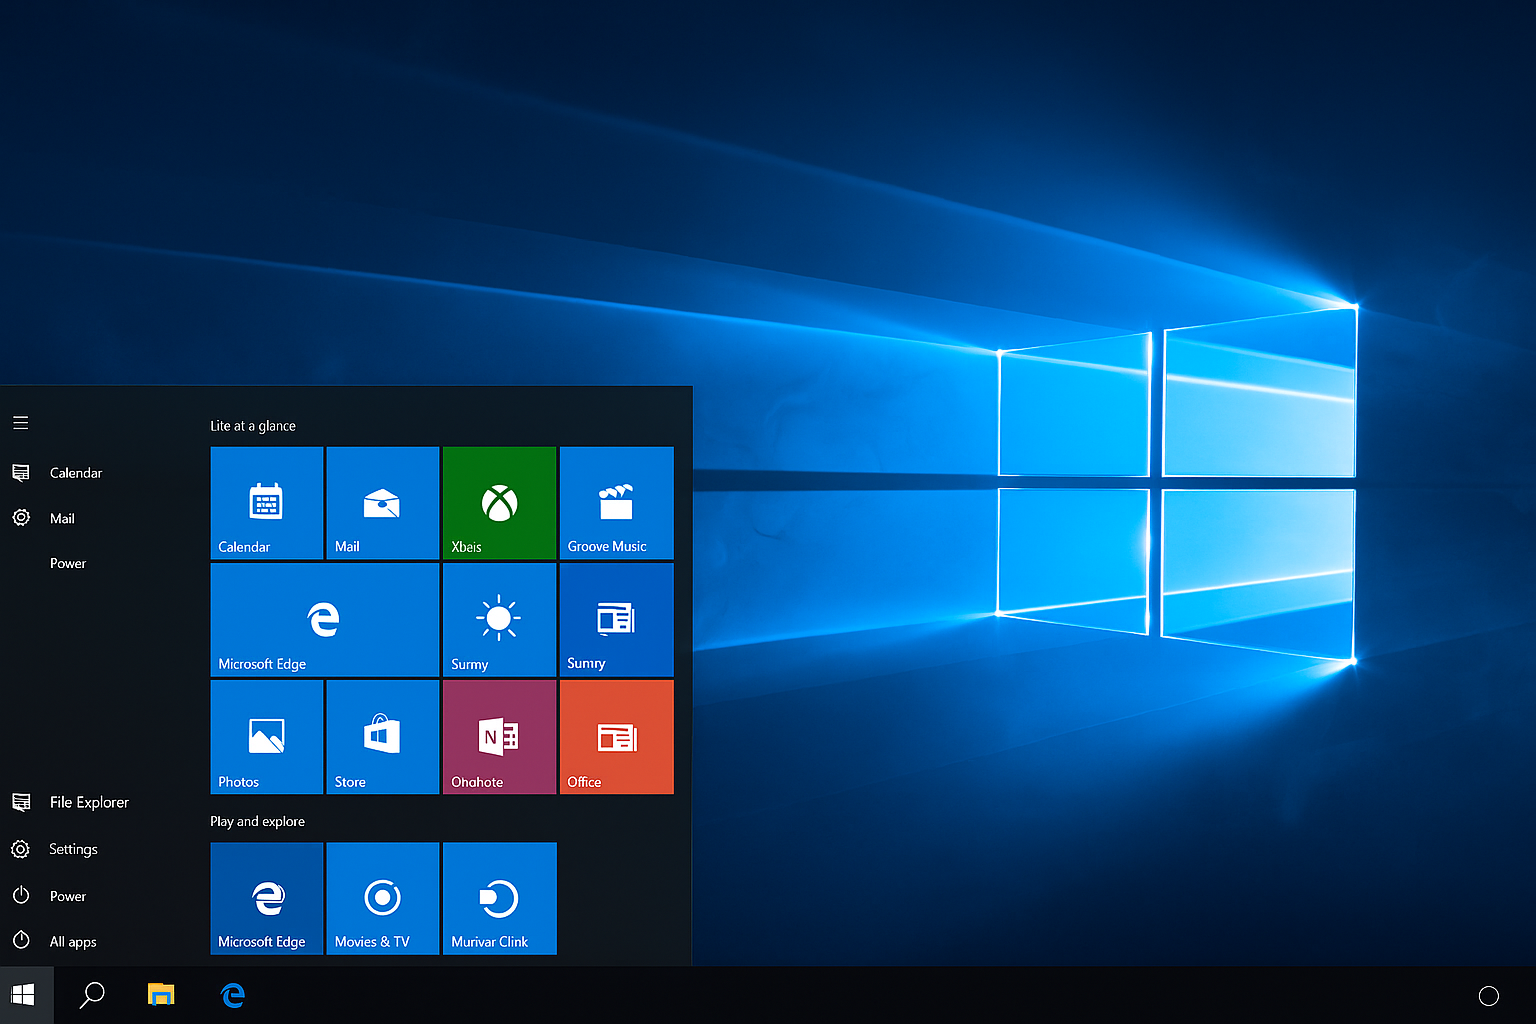This screenshot has width=1536, height=1024.
Task: Open the purple Ohahote tile
Action: point(499,737)
